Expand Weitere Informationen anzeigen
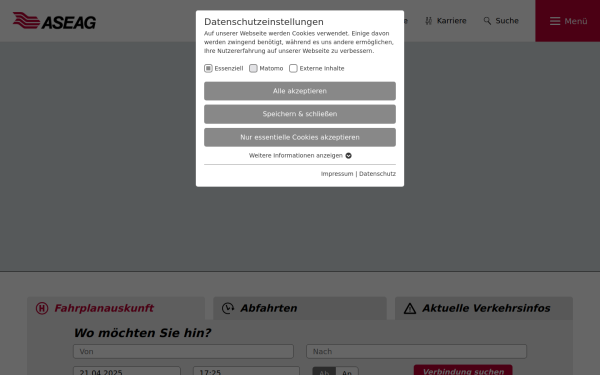The image size is (600, 375). coord(300,155)
